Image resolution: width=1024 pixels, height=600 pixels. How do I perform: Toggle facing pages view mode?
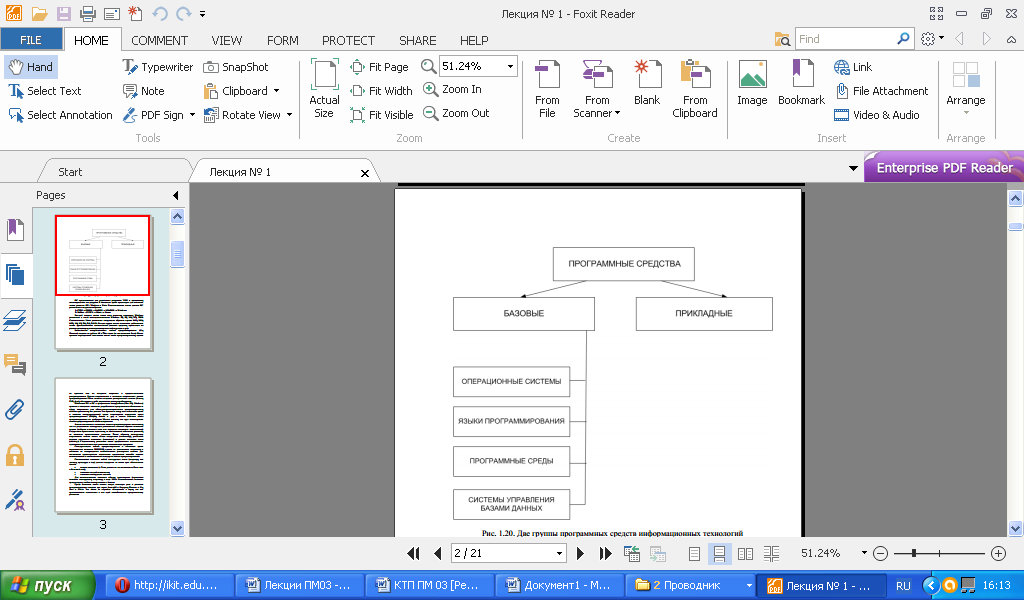745,553
